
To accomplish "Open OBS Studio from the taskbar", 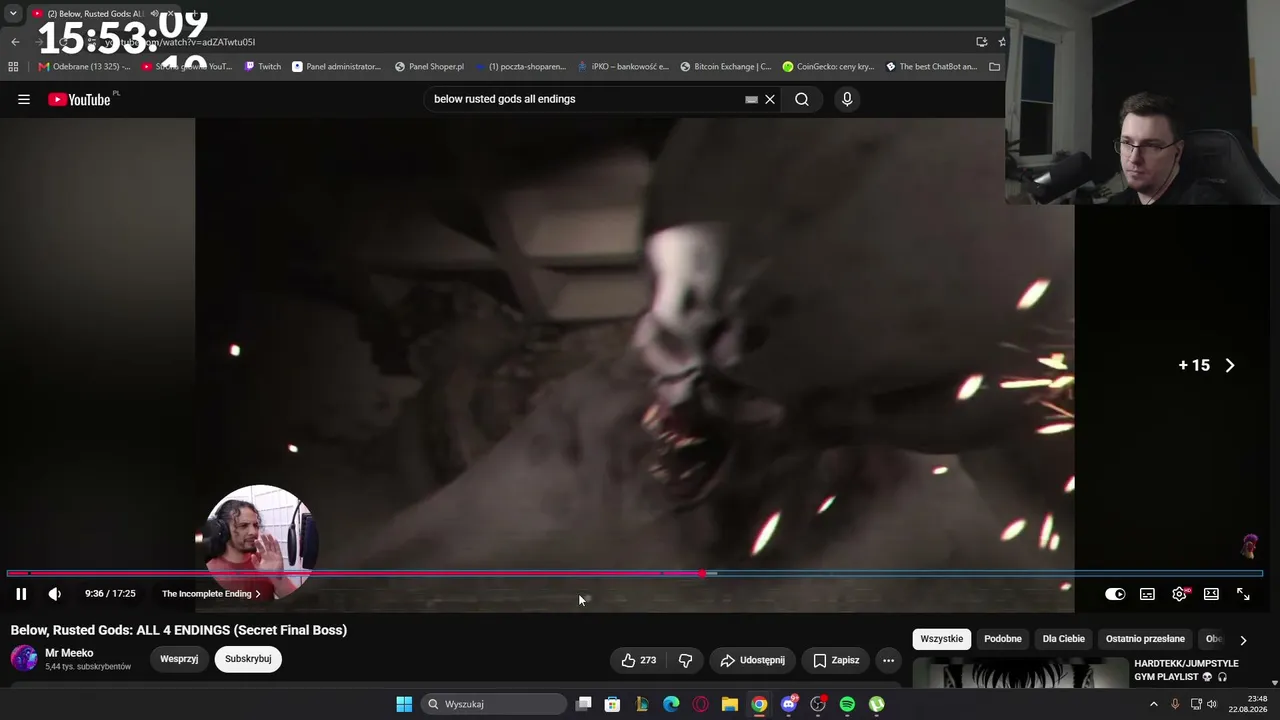I will (818, 704).
